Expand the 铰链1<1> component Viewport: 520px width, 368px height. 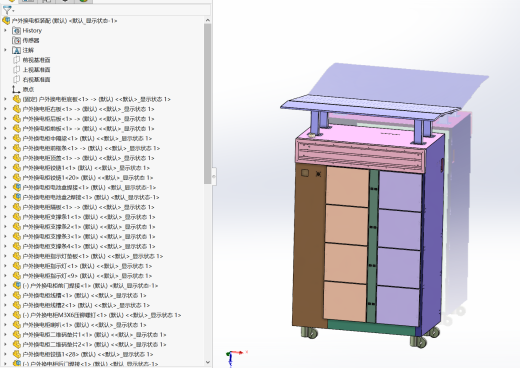pyautogui.click(x=5, y=168)
